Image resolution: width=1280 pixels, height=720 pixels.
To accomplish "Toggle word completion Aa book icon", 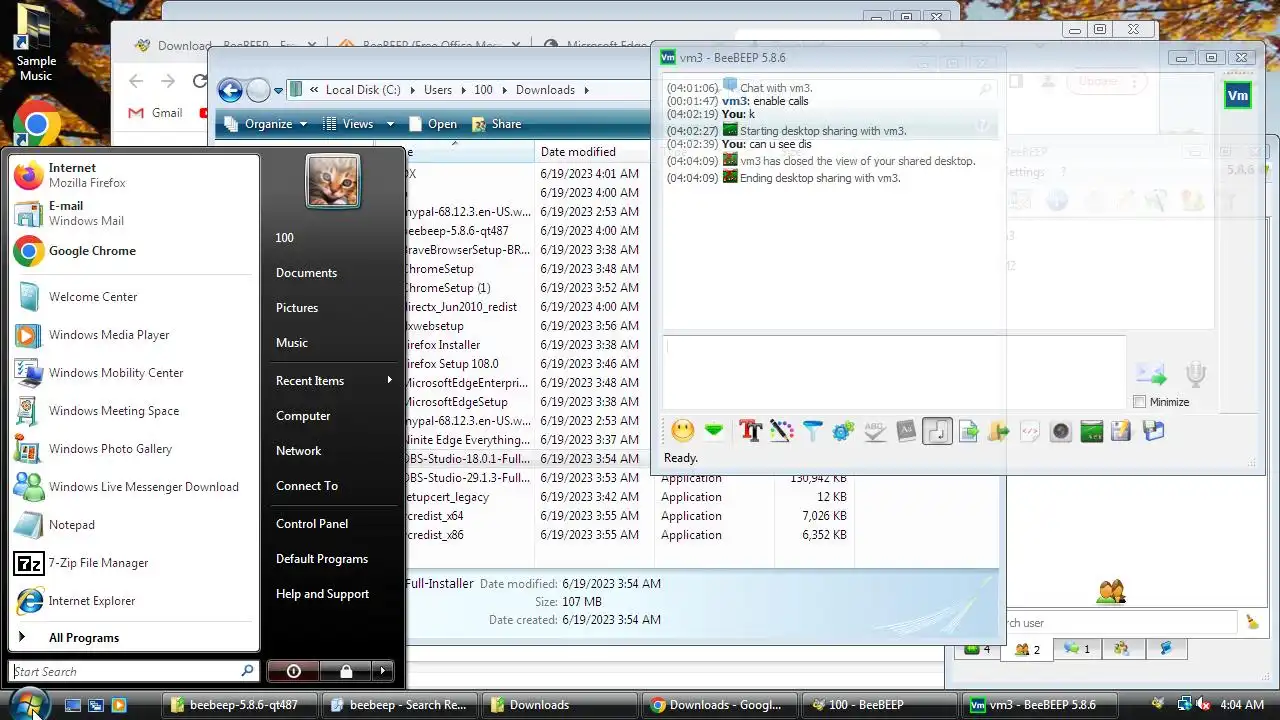I will [x=906, y=431].
